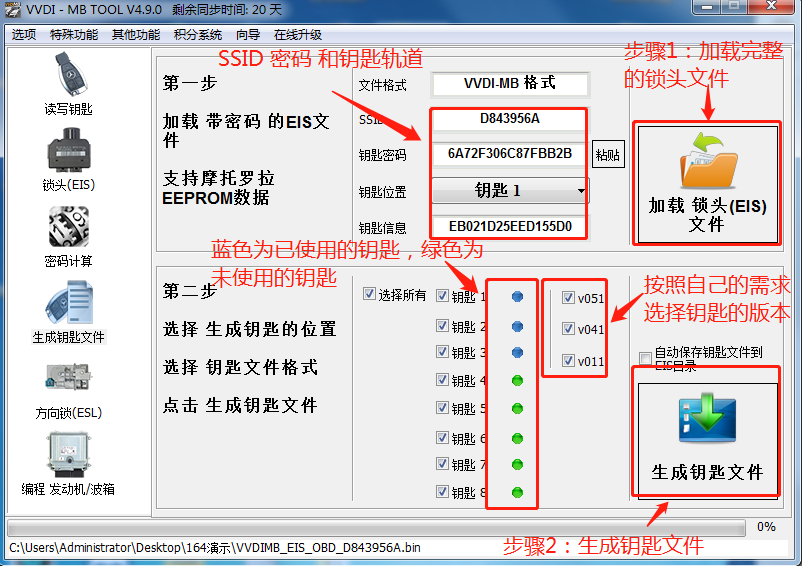Viewport: 802px width, 566px height.
Task: Click the green status dot for 钥匙 6
Action: 517,439
